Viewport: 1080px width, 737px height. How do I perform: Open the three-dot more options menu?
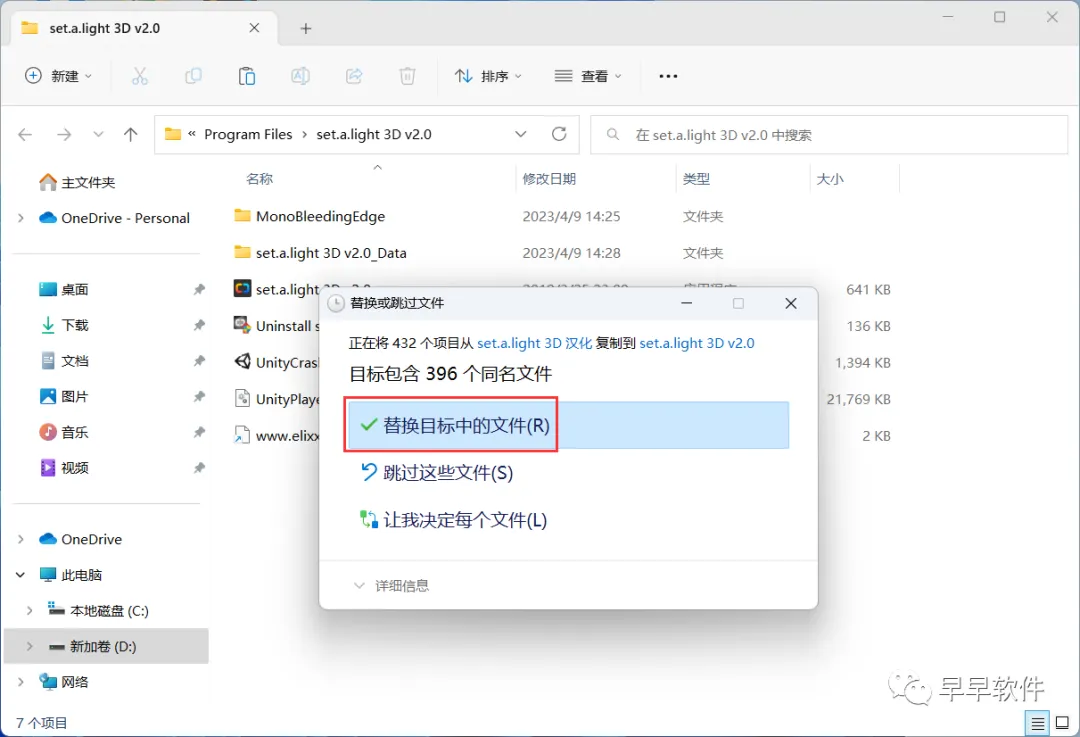[667, 76]
